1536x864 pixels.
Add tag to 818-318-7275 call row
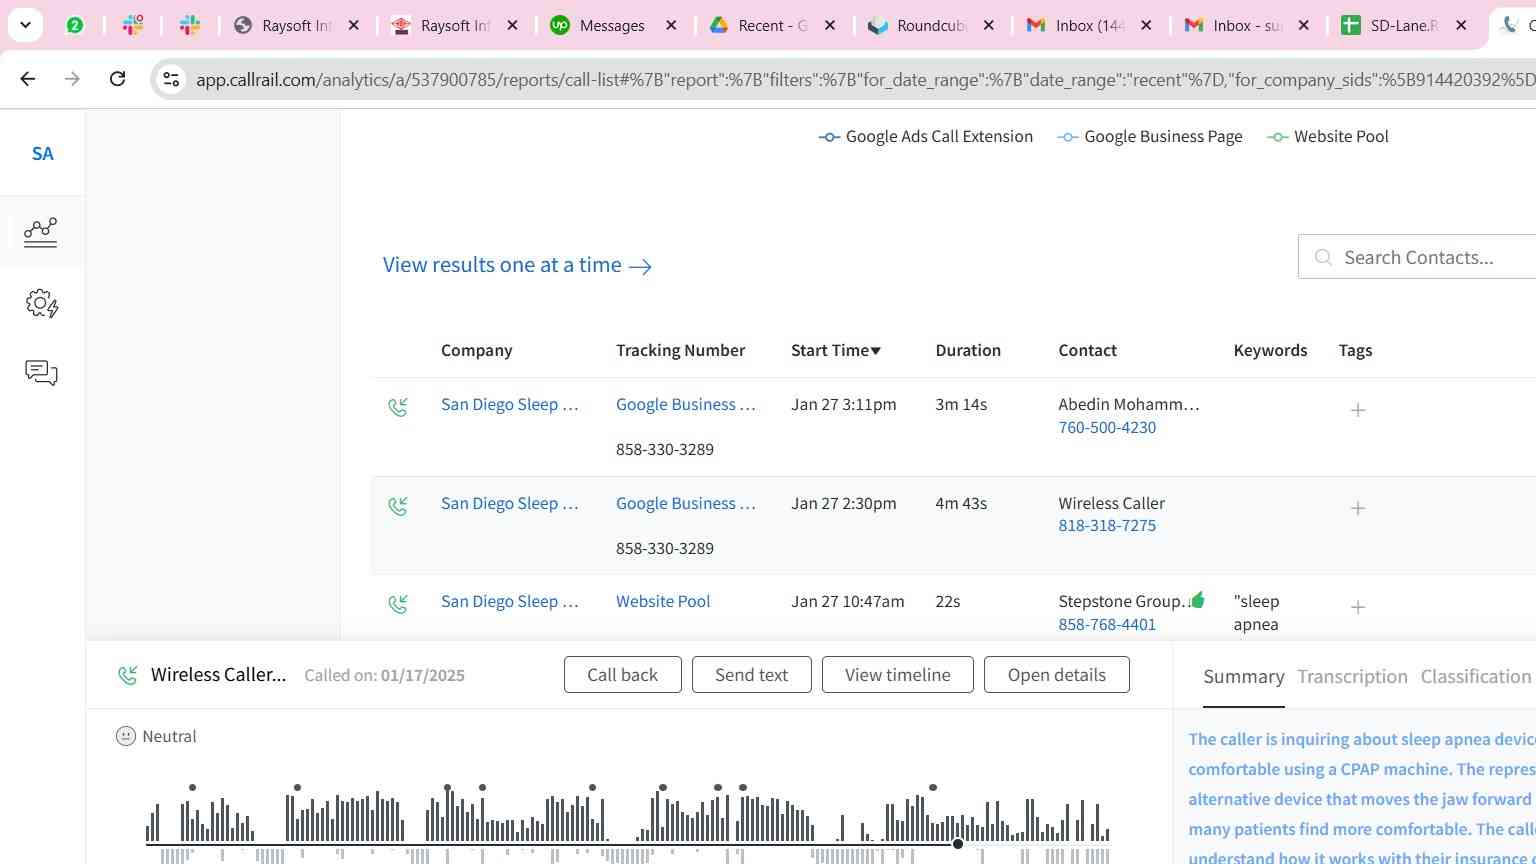(1358, 508)
